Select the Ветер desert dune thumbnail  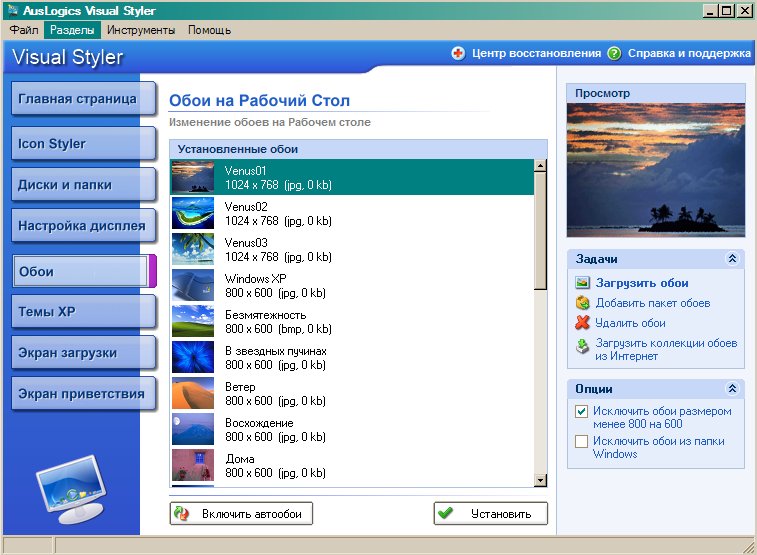click(x=193, y=393)
